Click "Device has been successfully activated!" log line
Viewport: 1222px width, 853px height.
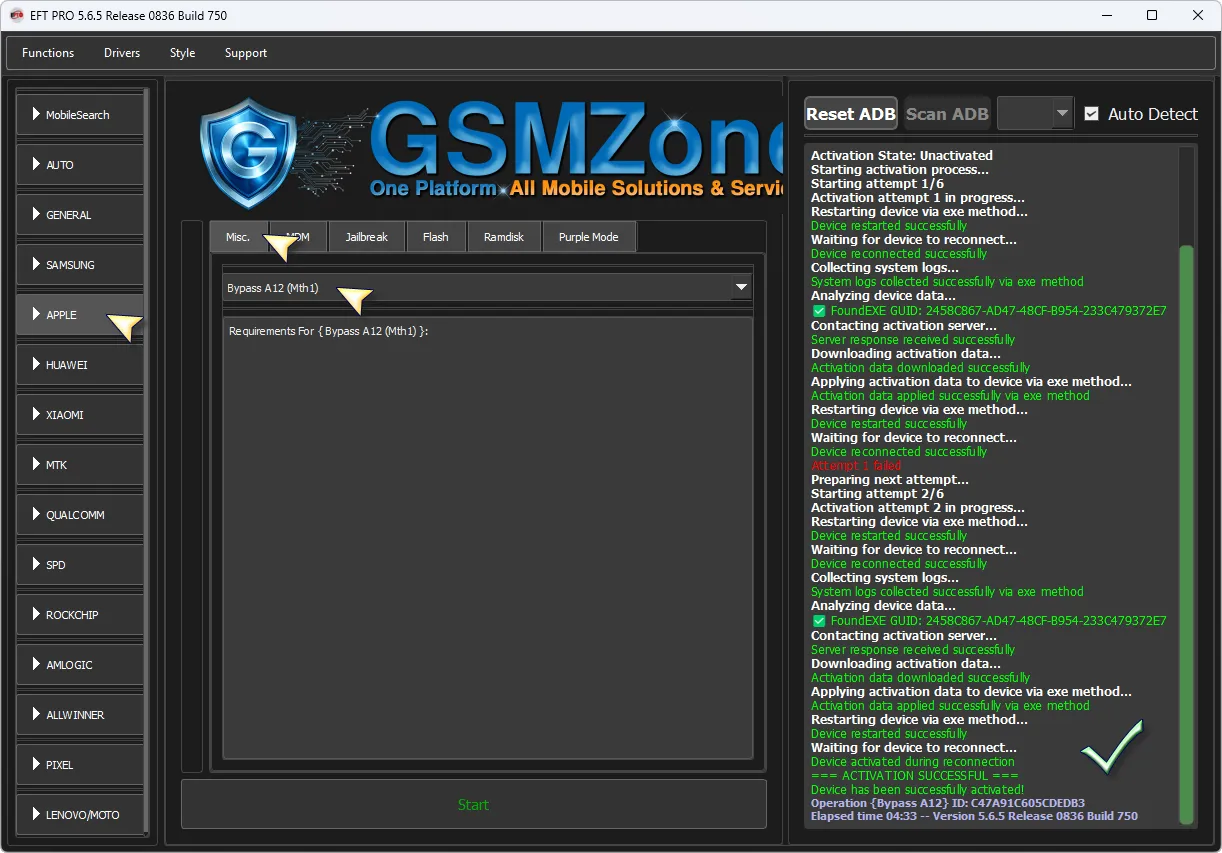[x=917, y=790]
